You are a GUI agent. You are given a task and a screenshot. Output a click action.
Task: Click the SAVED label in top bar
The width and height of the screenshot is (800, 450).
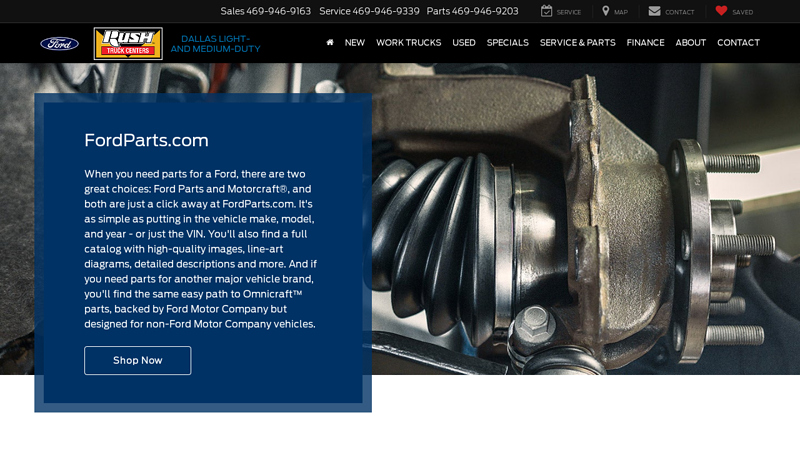(x=742, y=12)
